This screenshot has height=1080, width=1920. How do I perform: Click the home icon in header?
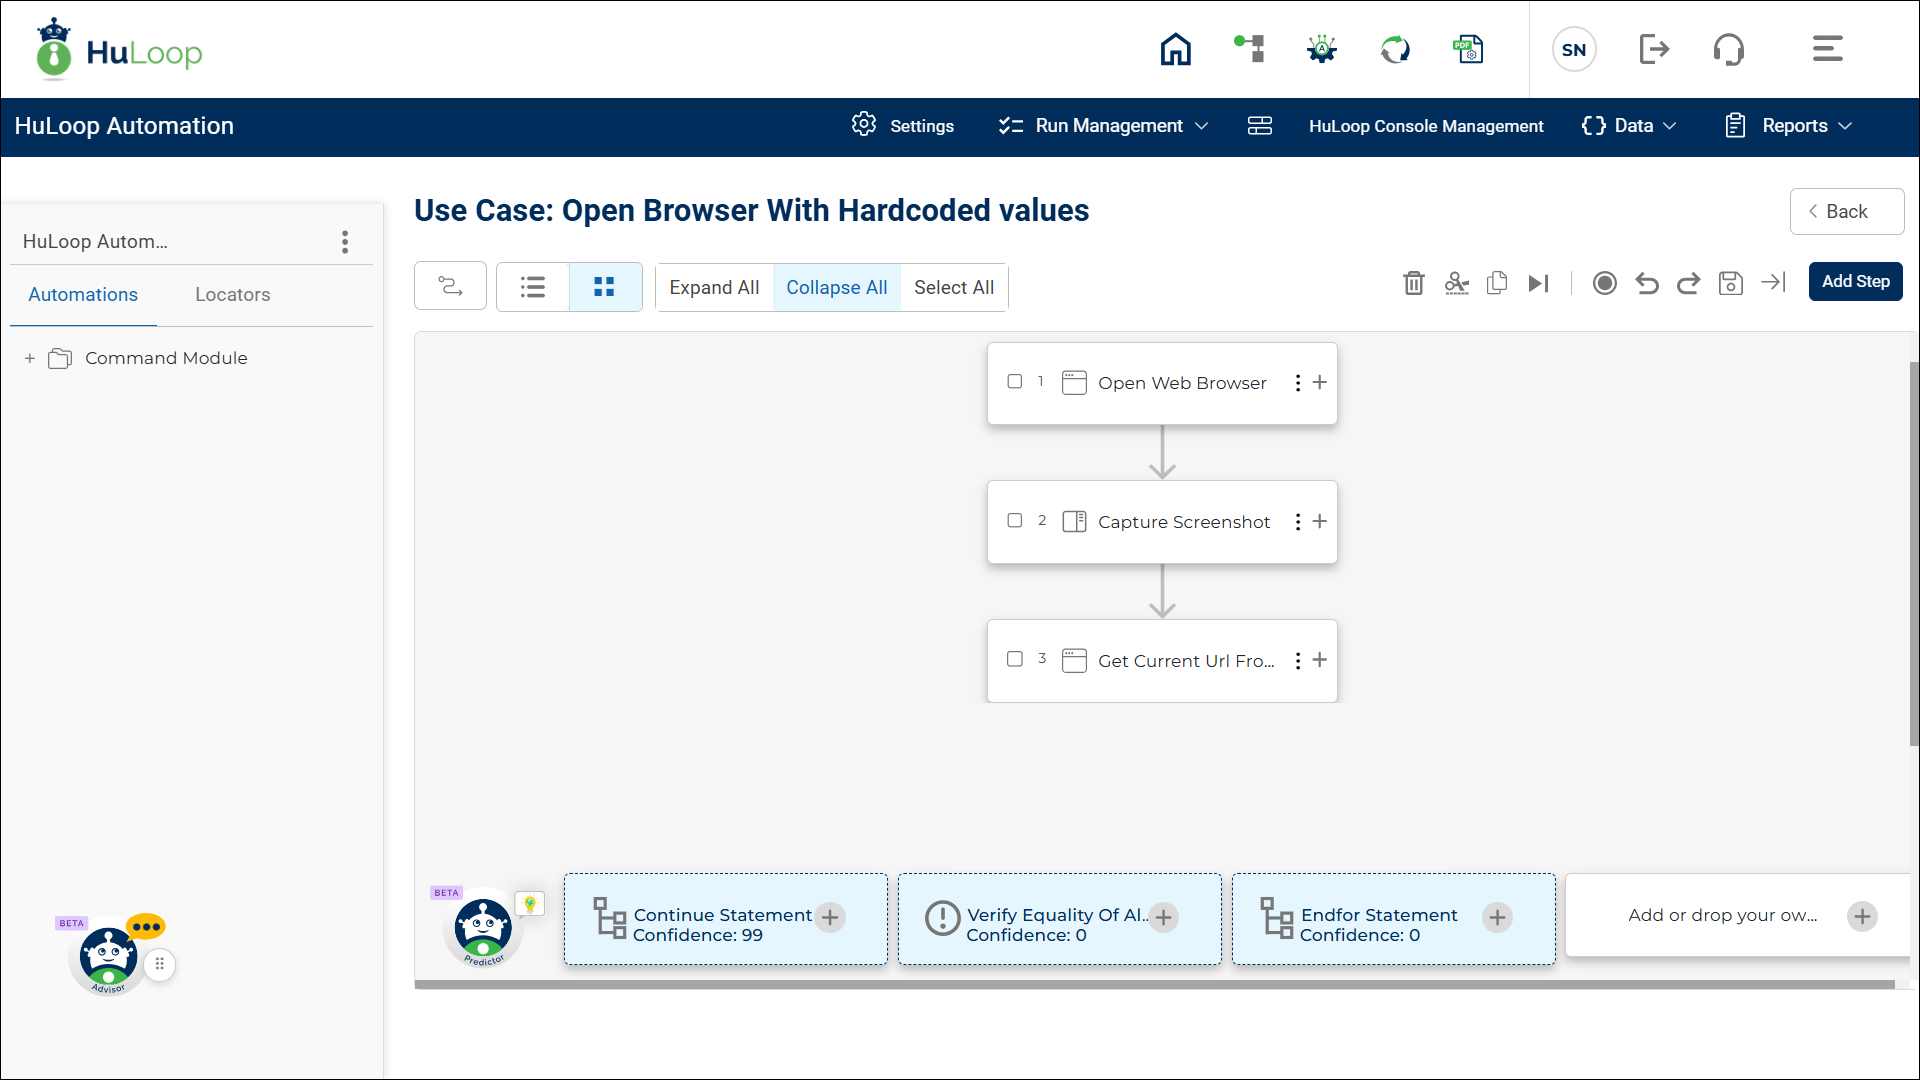1175,49
